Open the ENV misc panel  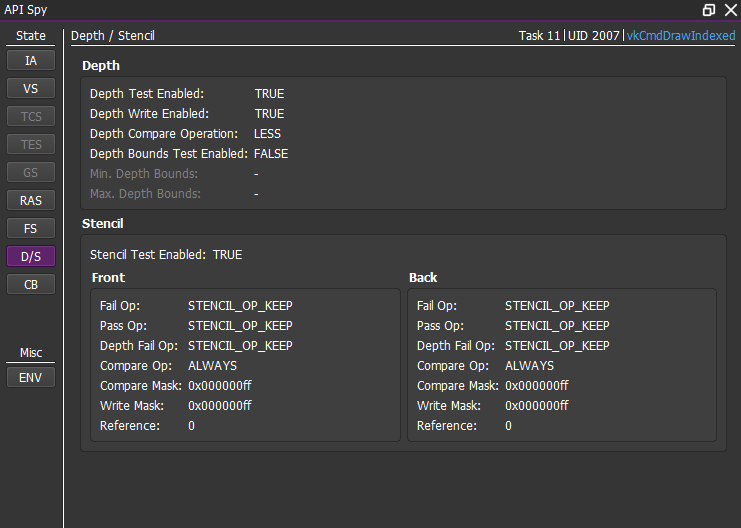click(x=31, y=378)
